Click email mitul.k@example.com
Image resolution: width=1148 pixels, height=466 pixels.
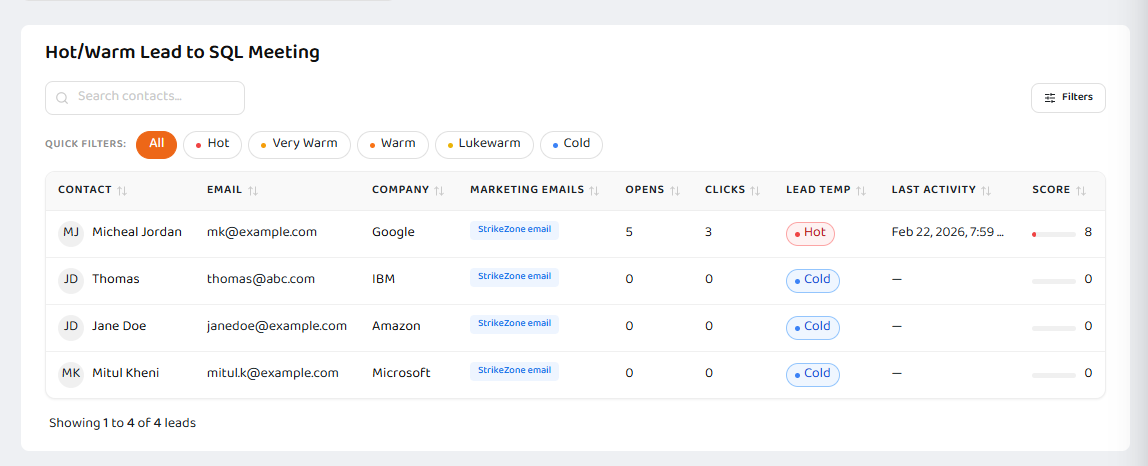point(273,373)
